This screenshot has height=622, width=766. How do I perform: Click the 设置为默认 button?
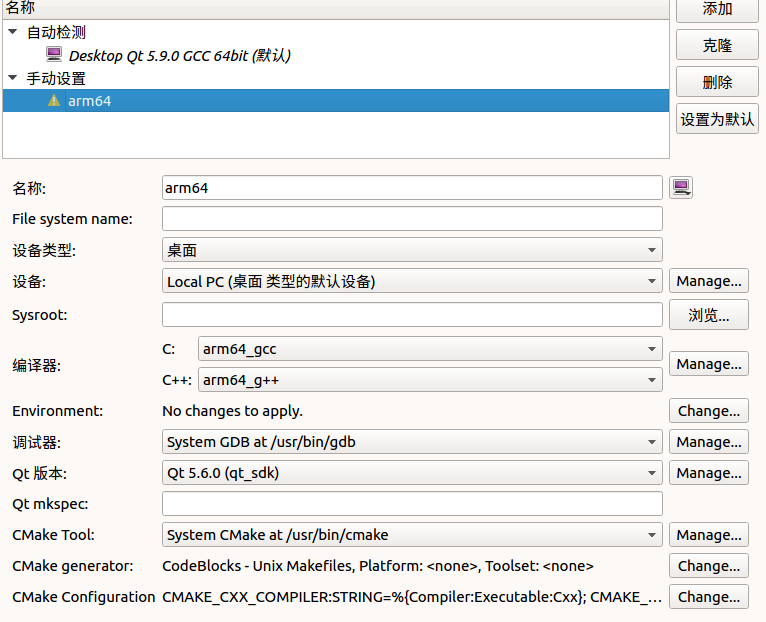[717, 119]
